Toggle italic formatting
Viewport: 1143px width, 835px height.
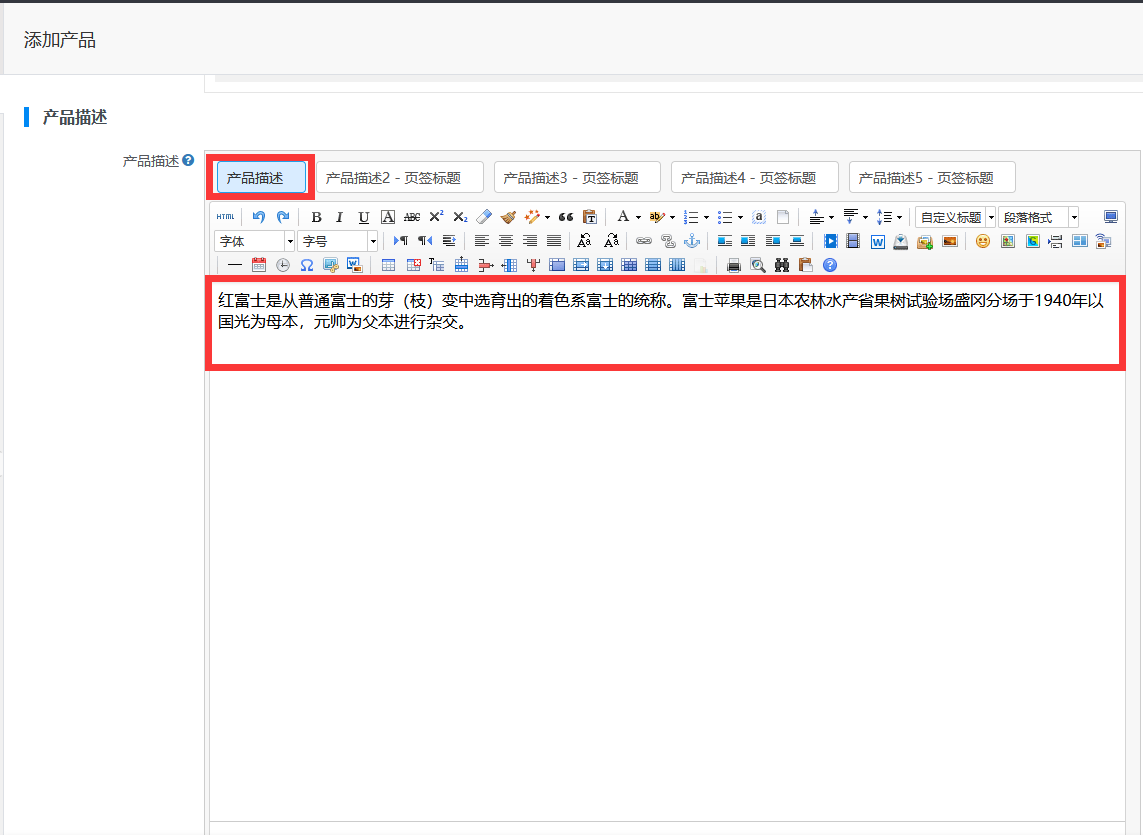(340, 217)
